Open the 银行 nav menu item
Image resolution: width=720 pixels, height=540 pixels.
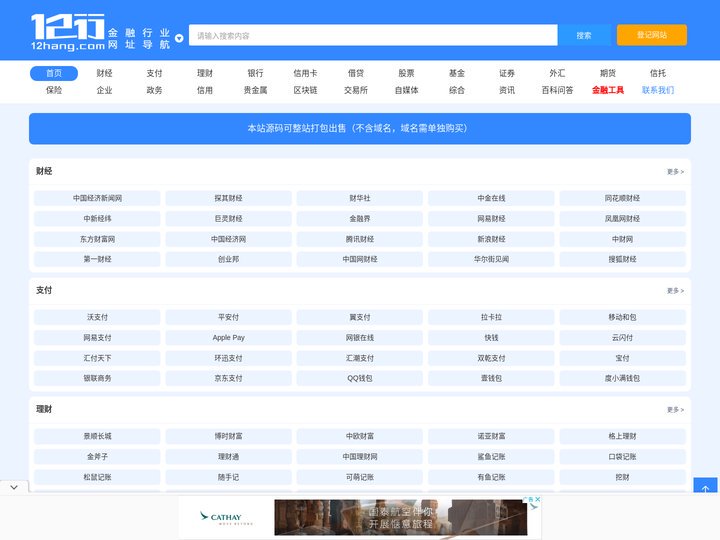click(255, 73)
